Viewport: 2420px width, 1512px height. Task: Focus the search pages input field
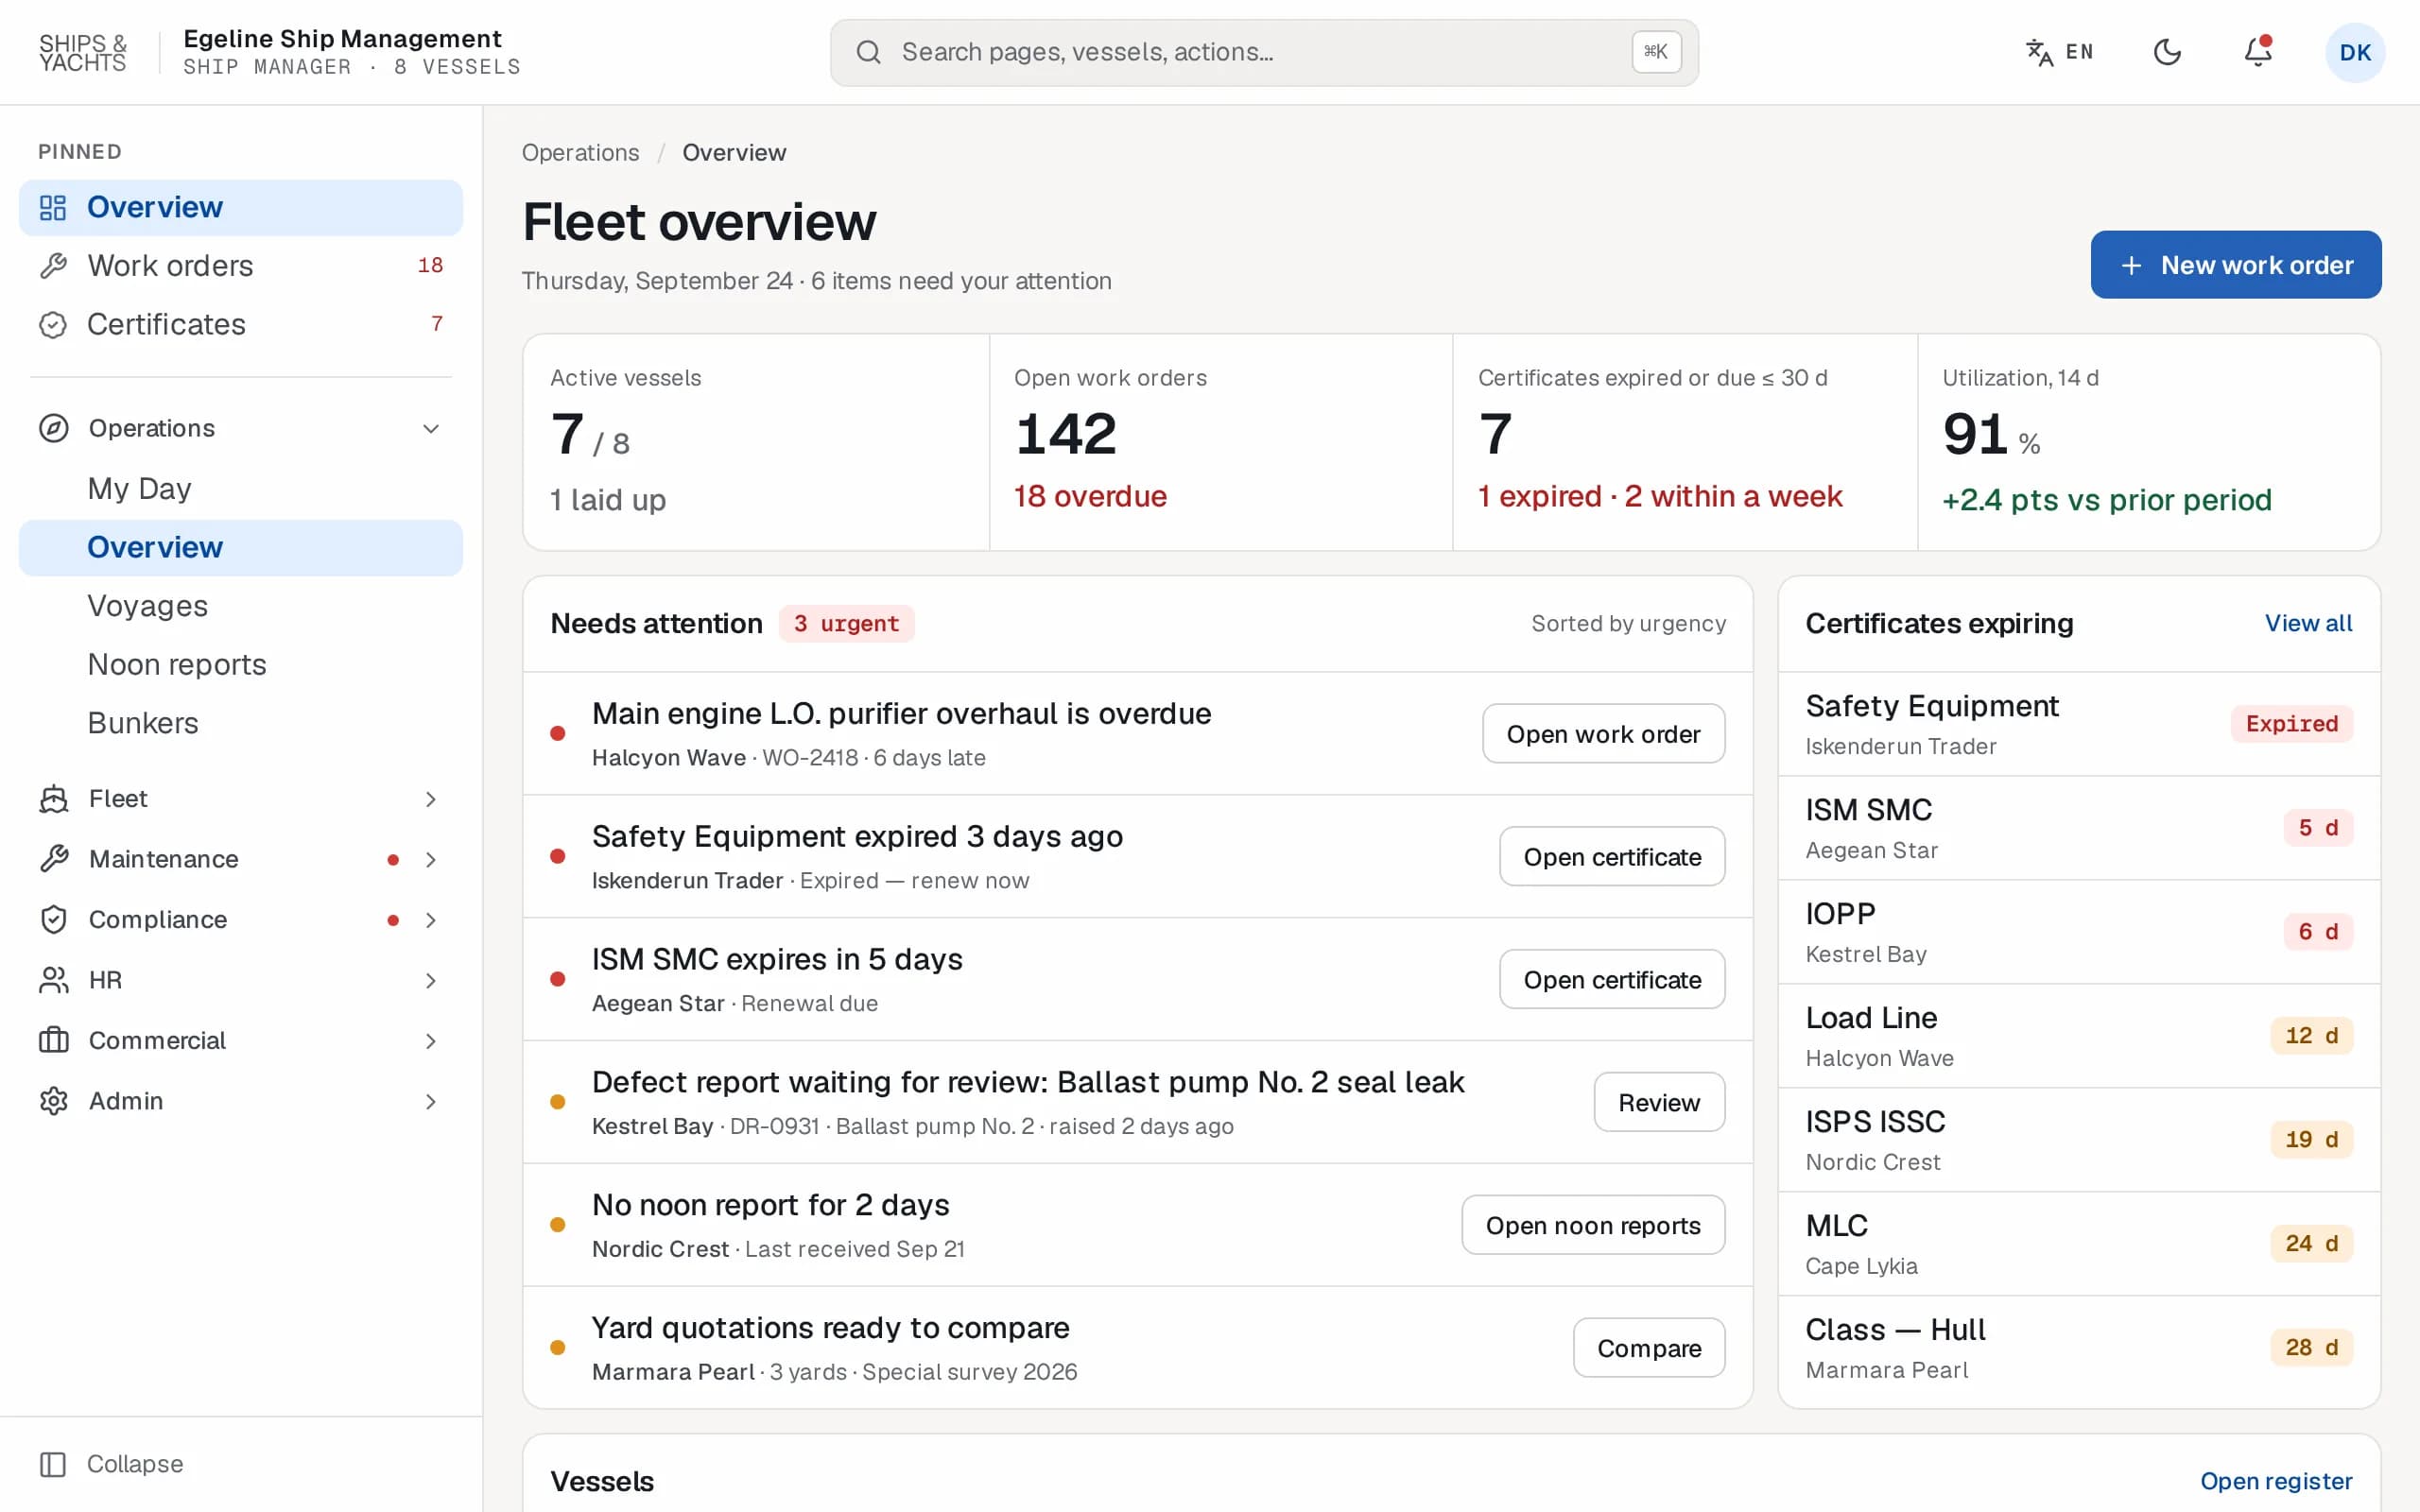point(1264,52)
